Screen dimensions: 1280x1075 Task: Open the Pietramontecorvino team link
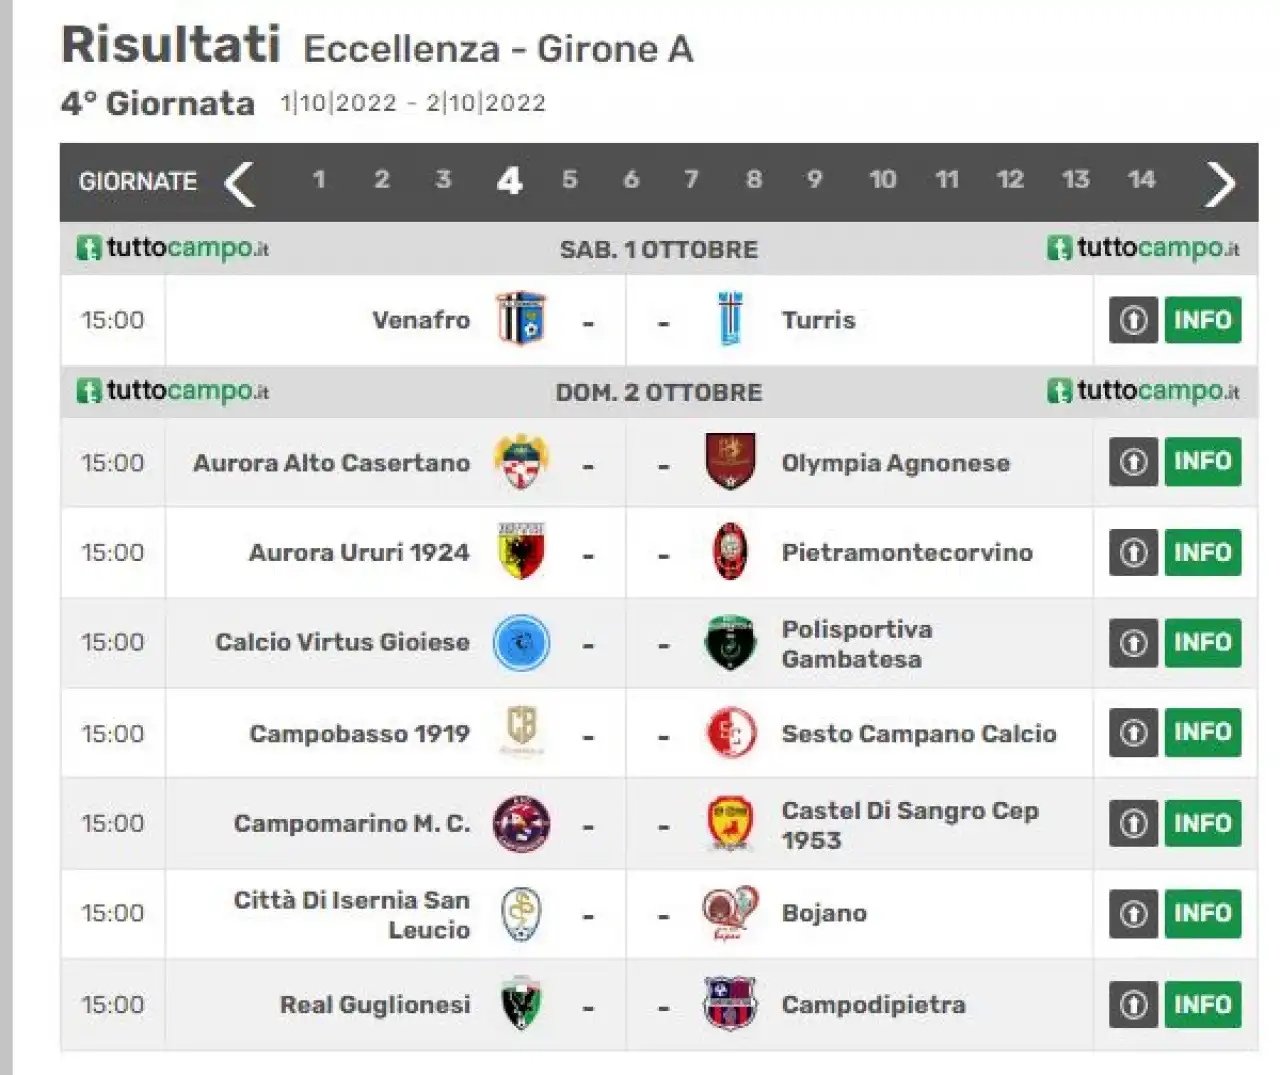[x=907, y=552]
